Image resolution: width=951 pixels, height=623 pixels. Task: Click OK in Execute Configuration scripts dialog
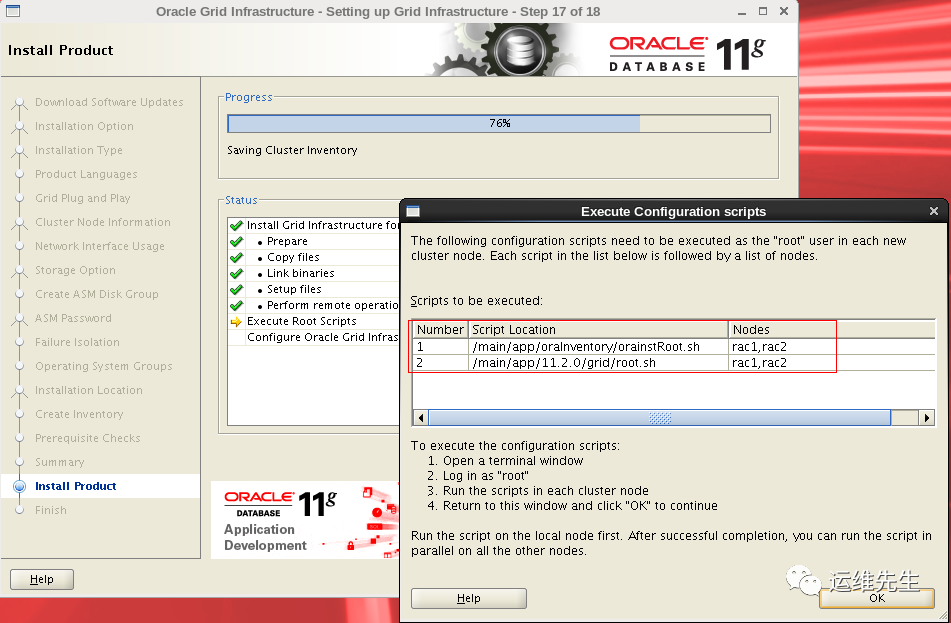coord(876,598)
